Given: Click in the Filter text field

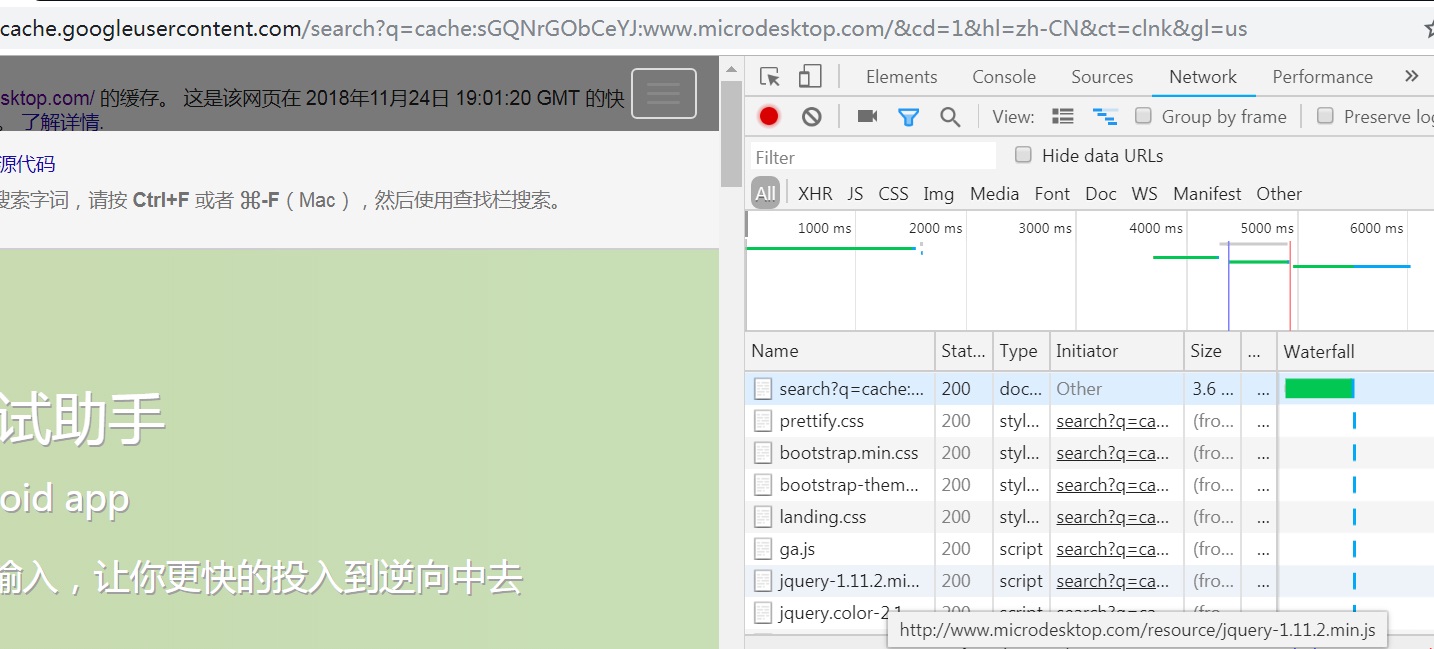Looking at the screenshot, I should [x=873, y=157].
